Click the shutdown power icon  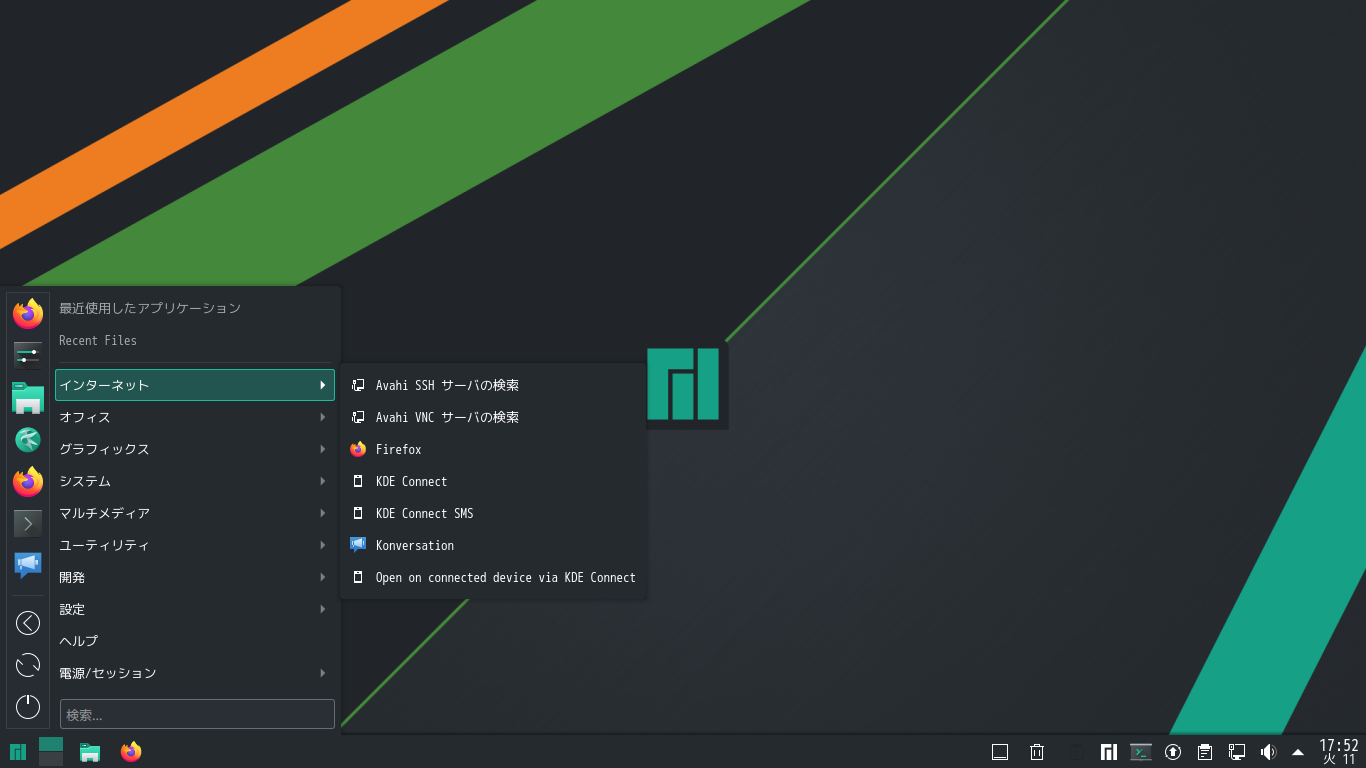click(x=28, y=707)
